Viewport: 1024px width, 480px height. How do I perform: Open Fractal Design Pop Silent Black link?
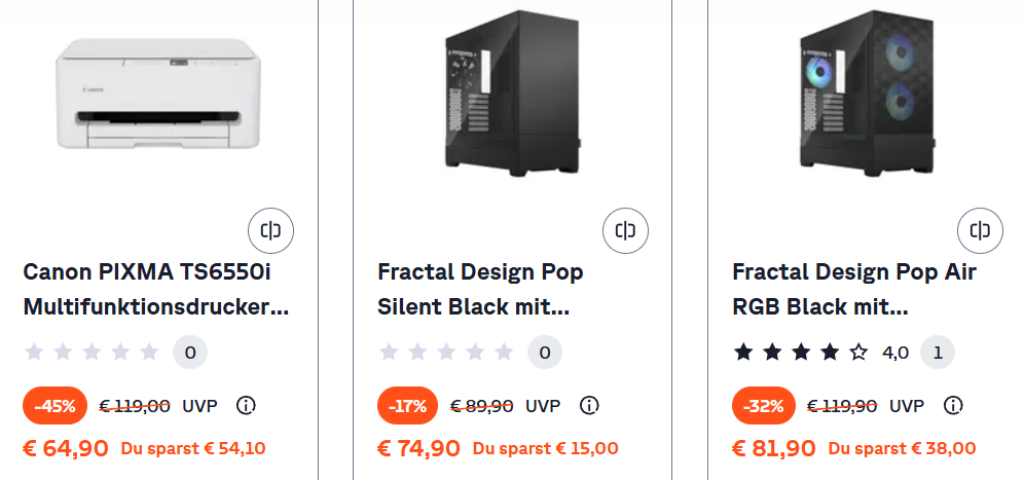[480, 290]
